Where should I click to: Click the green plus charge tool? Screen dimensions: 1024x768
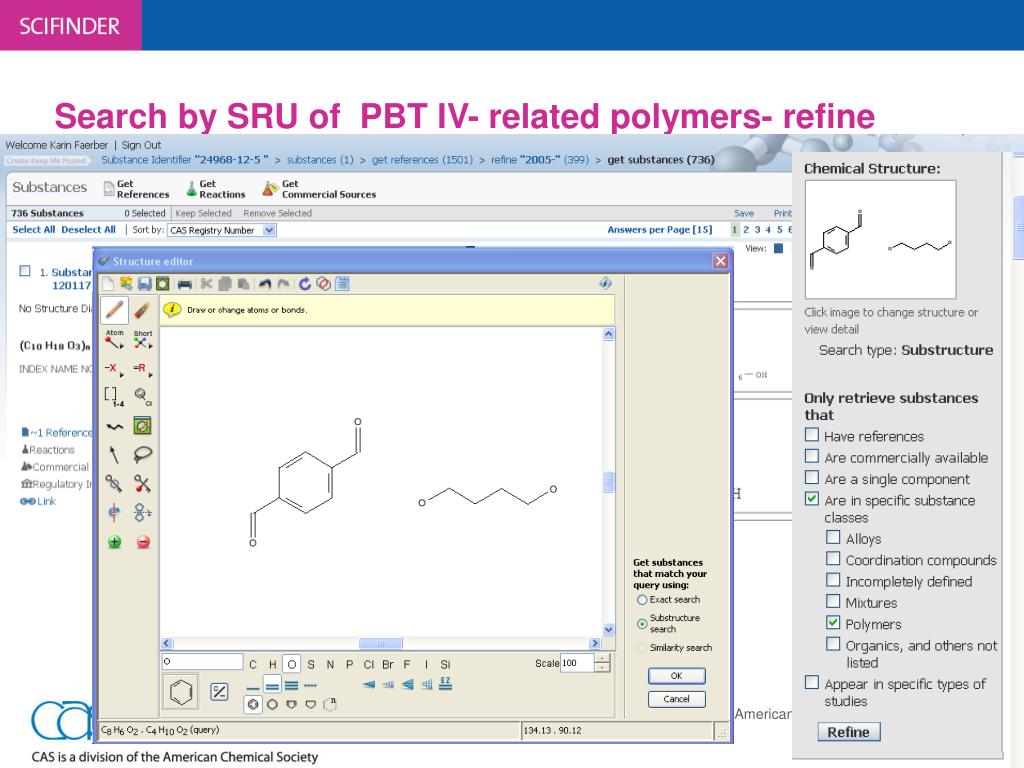point(114,542)
